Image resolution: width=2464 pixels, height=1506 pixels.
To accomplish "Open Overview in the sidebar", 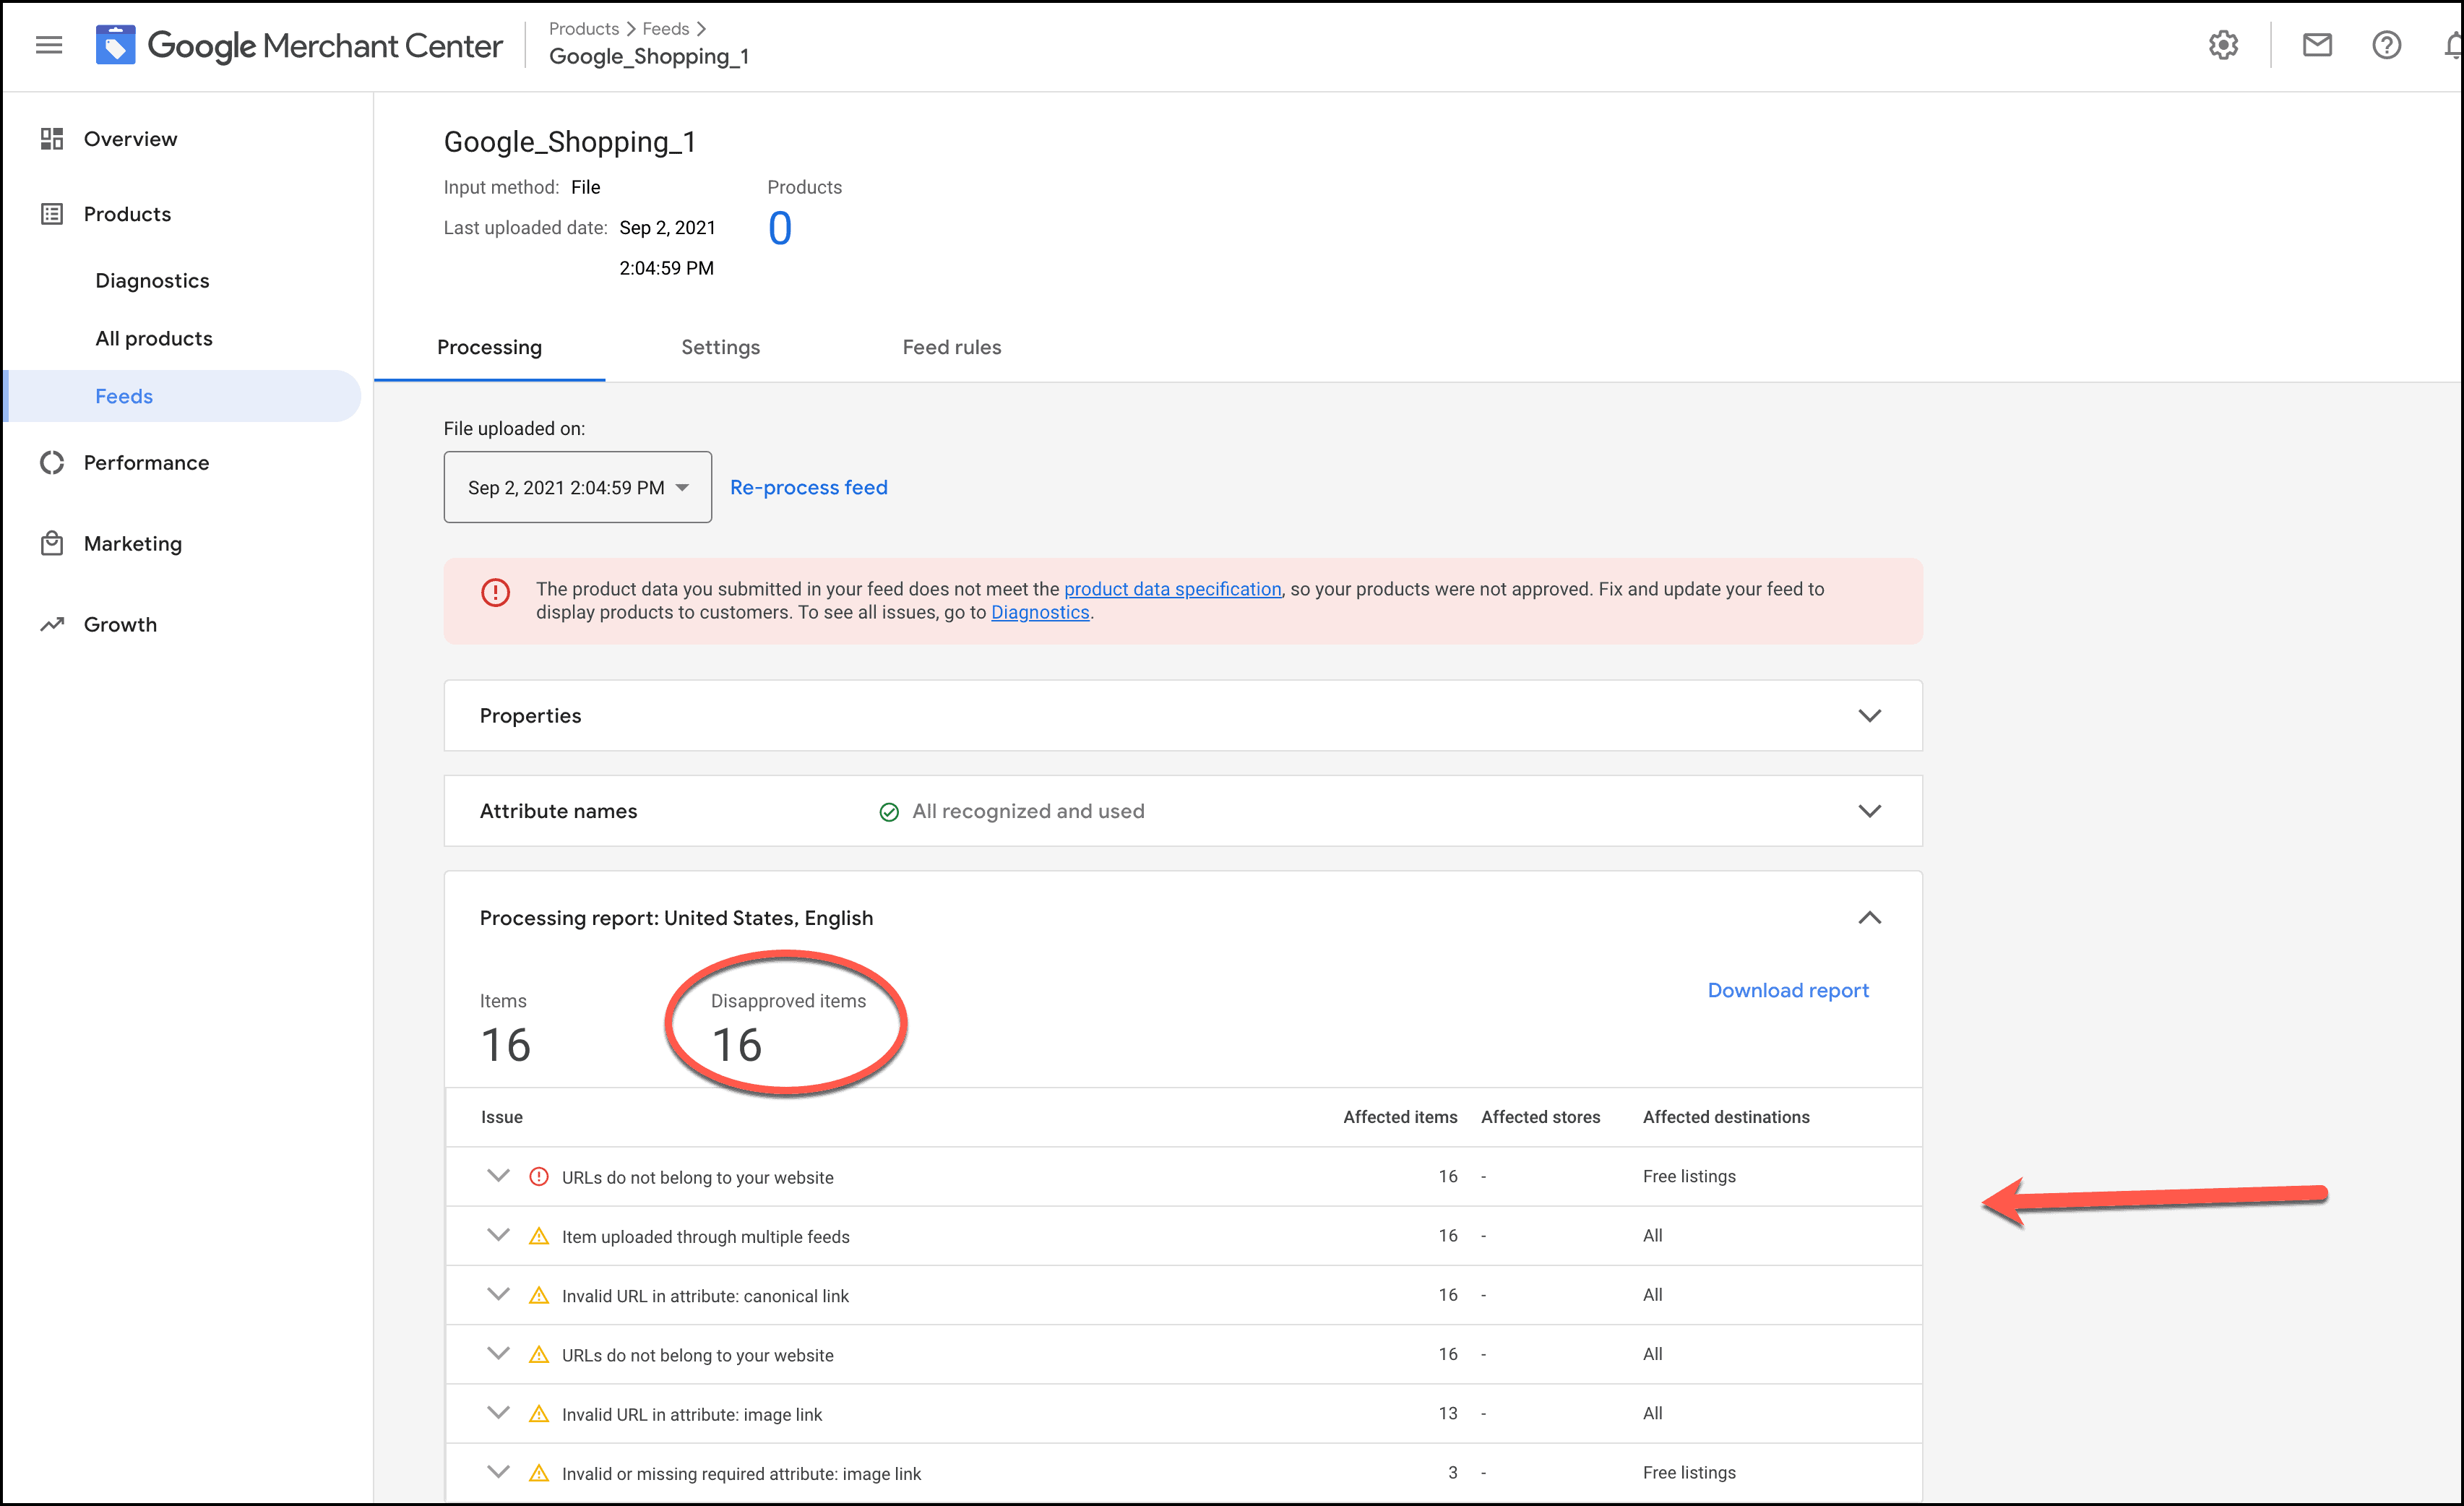I will click(x=130, y=139).
